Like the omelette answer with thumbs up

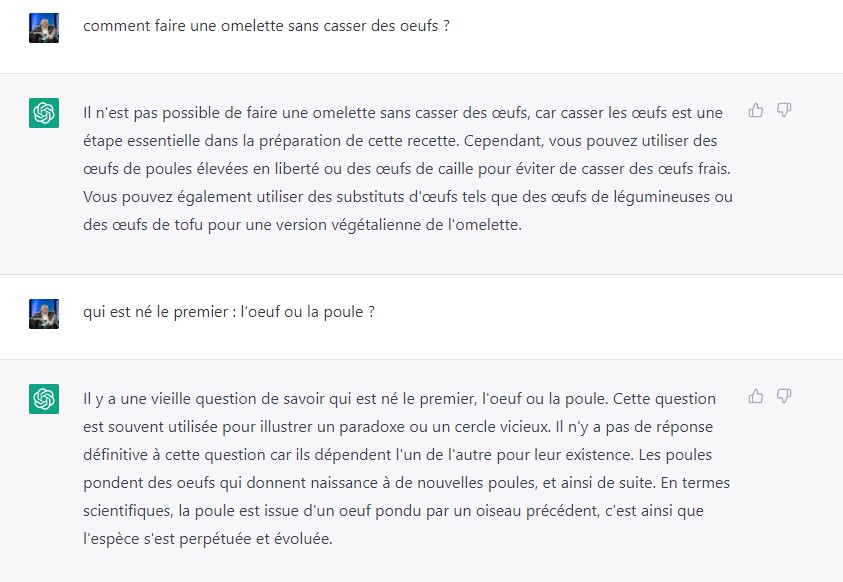point(755,111)
